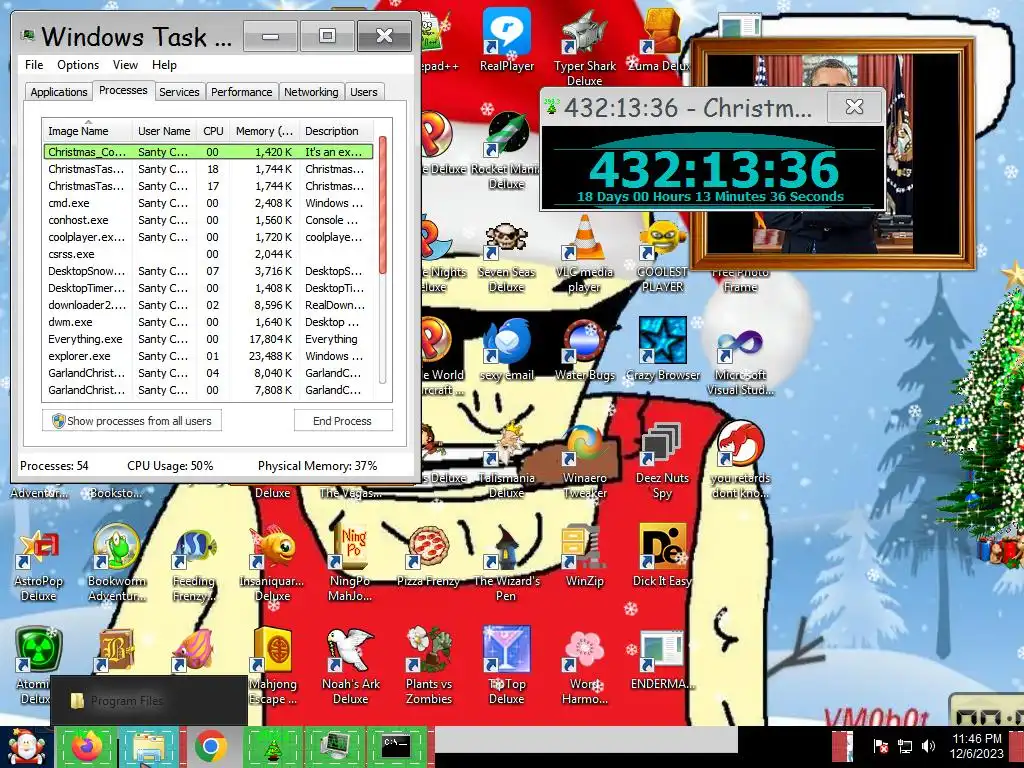This screenshot has width=1024, height=768.
Task: Switch to Users tab
Action: coord(364,92)
